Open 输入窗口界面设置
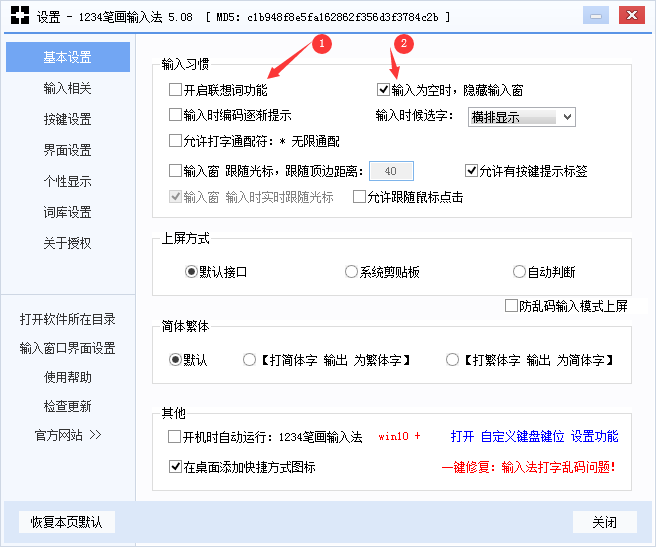 pyautogui.click(x=67, y=348)
